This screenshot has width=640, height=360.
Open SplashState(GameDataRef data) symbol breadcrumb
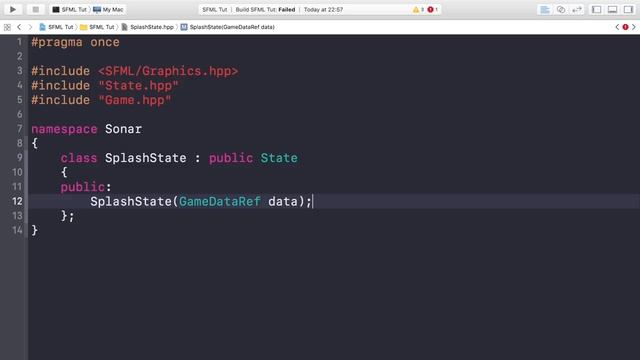pyautogui.click(x=227, y=27)
